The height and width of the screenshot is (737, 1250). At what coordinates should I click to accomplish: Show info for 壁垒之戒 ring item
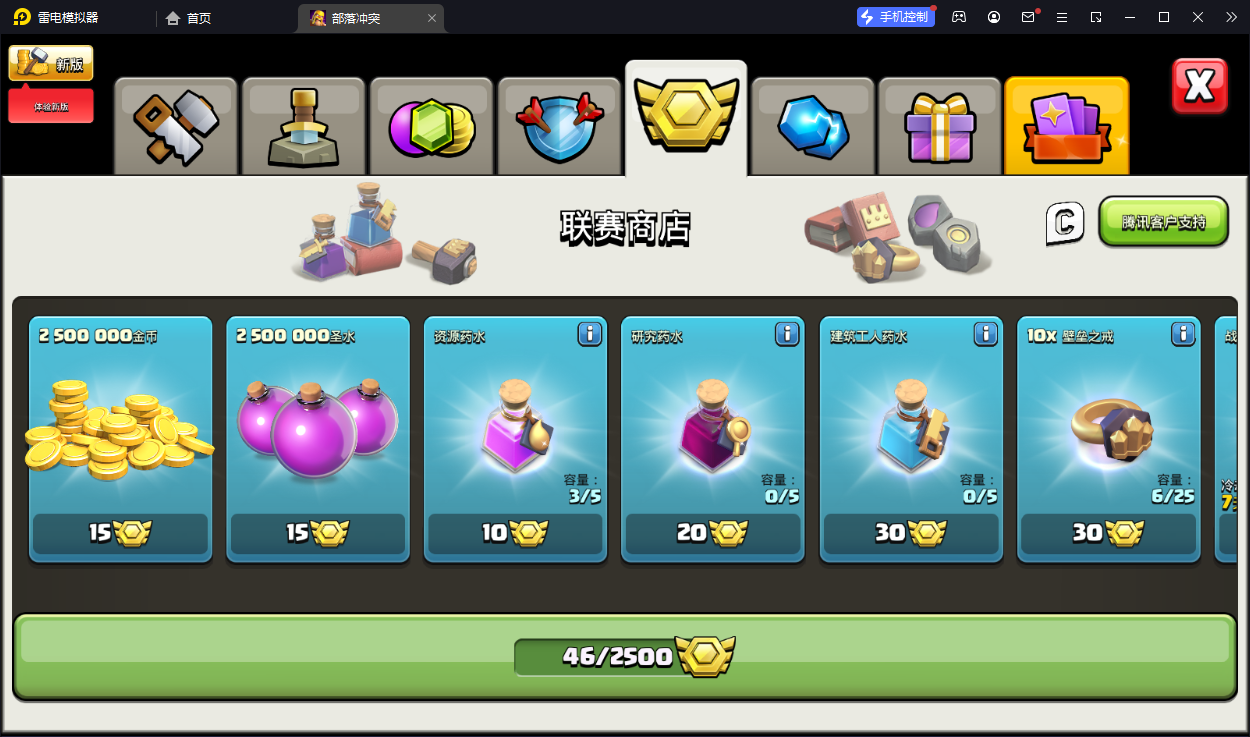pyautogui.click(x=1184, y=334)
